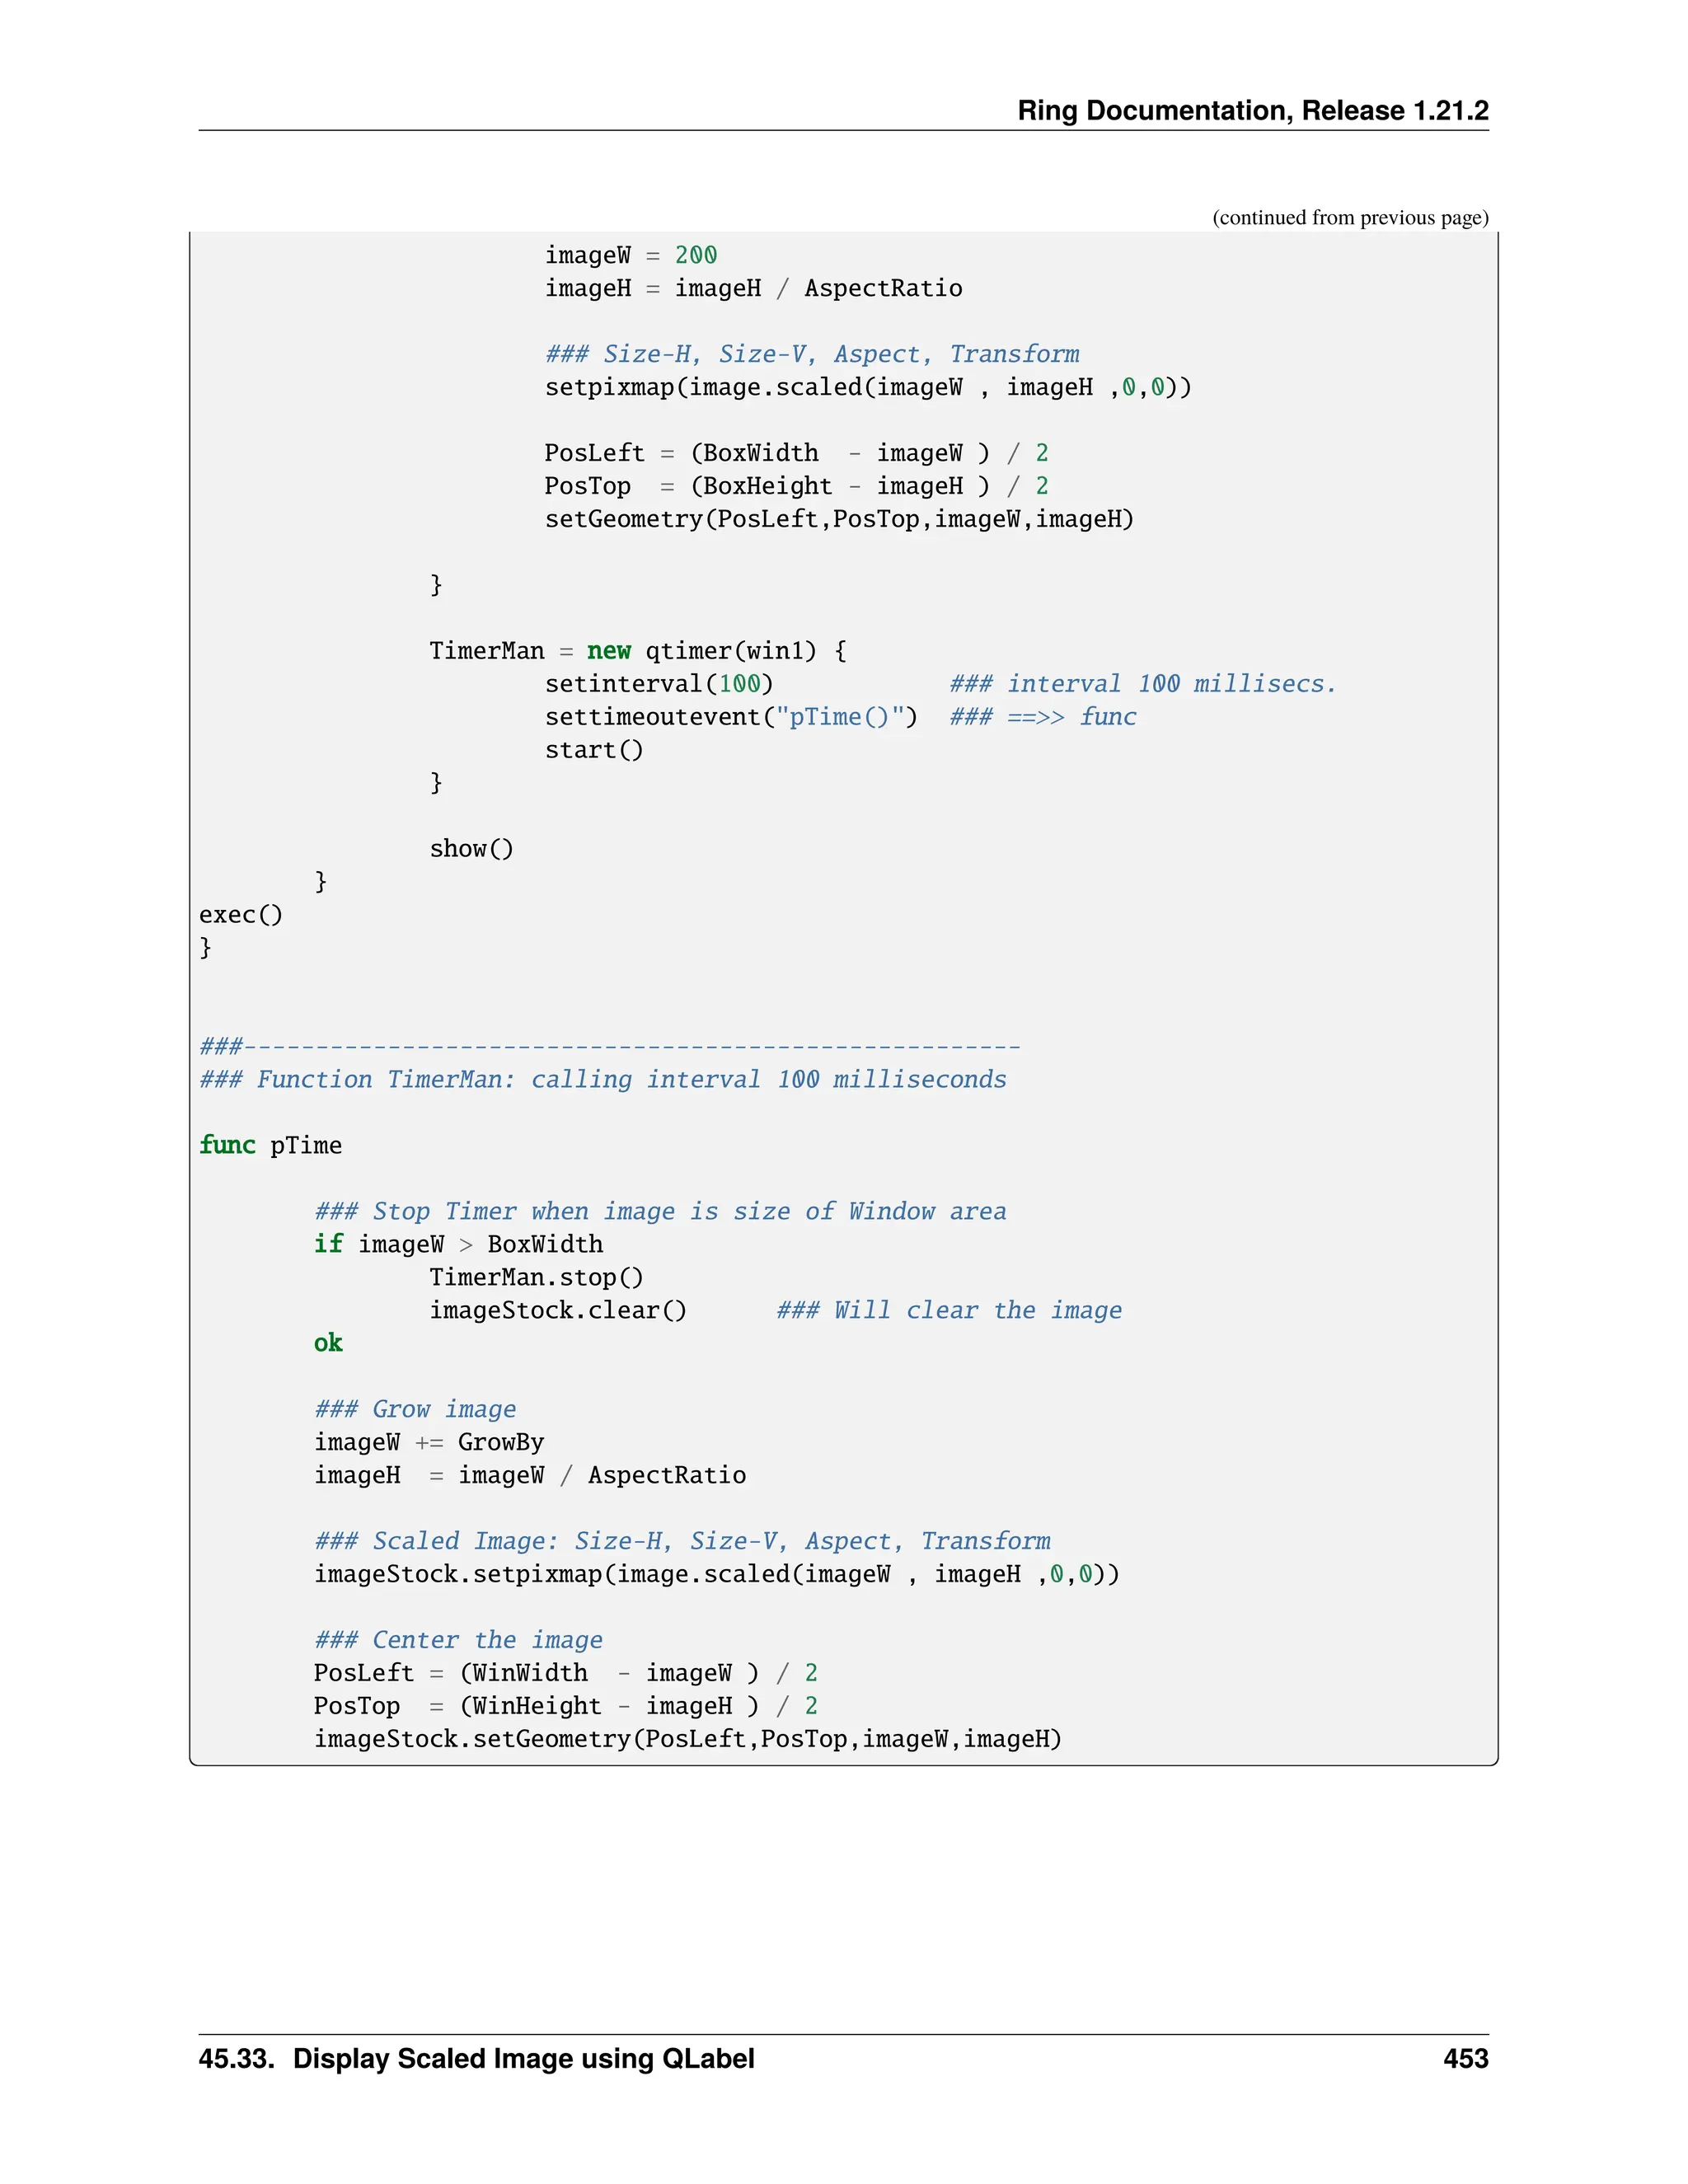Click the Function TimerMan comment line
Image resolution: width=1688 pixels, height=2184 pixels.
point(602,1079)
